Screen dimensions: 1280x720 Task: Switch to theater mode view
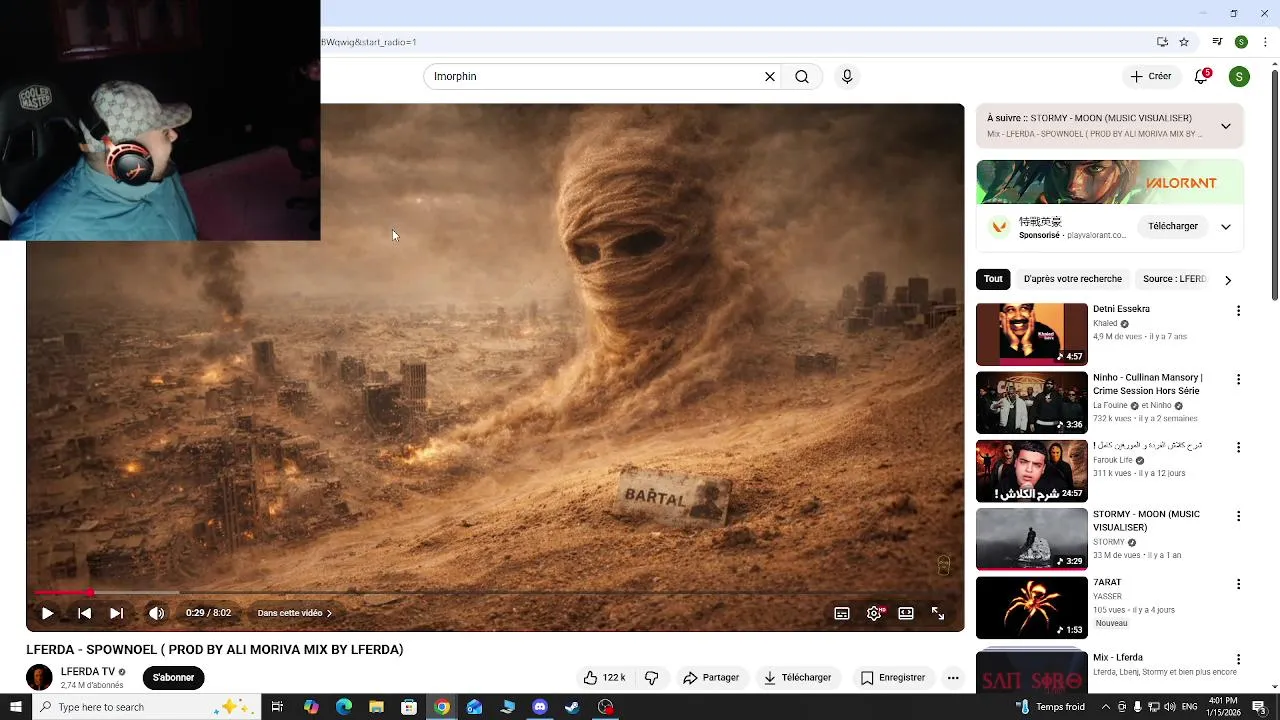pos(906,613)
